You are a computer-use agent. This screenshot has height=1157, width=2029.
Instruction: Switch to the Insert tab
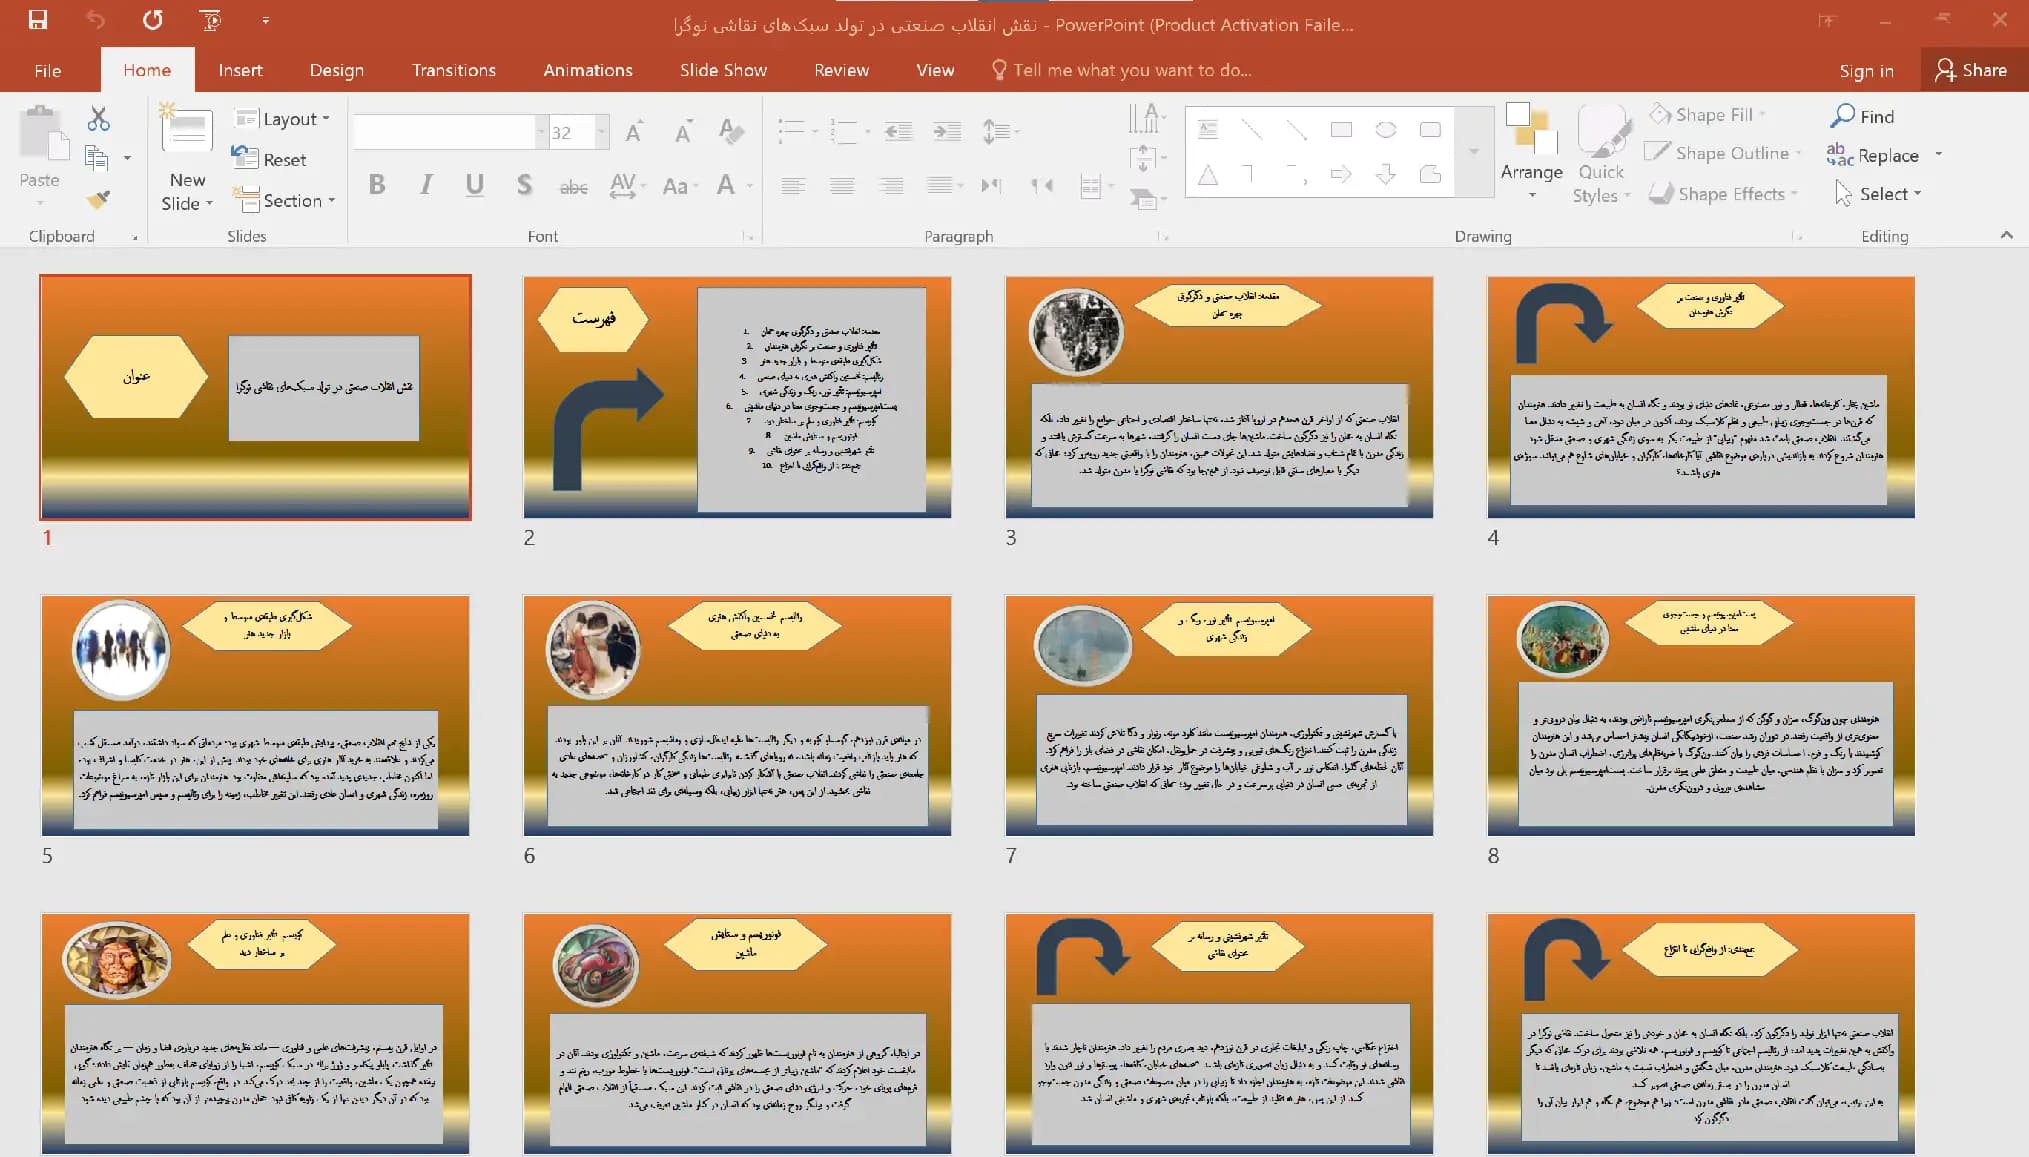pyautogui.click(x=240, y=70)
